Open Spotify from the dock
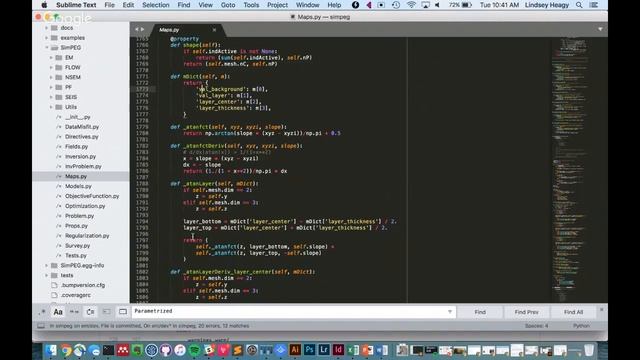 195,350
